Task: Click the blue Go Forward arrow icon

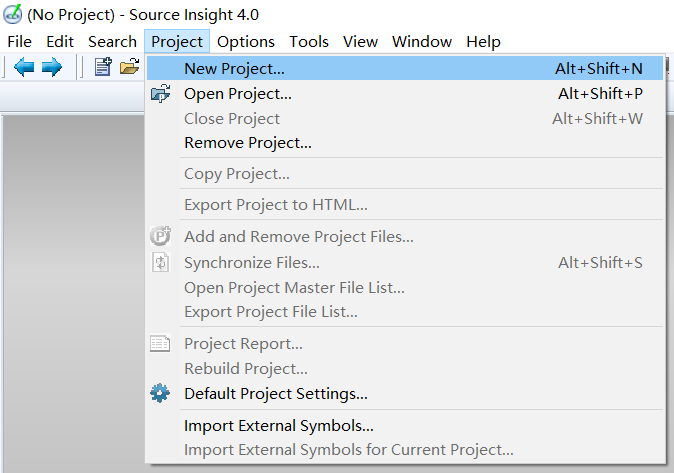Action: pyautogui.click(x=52, y=68)
